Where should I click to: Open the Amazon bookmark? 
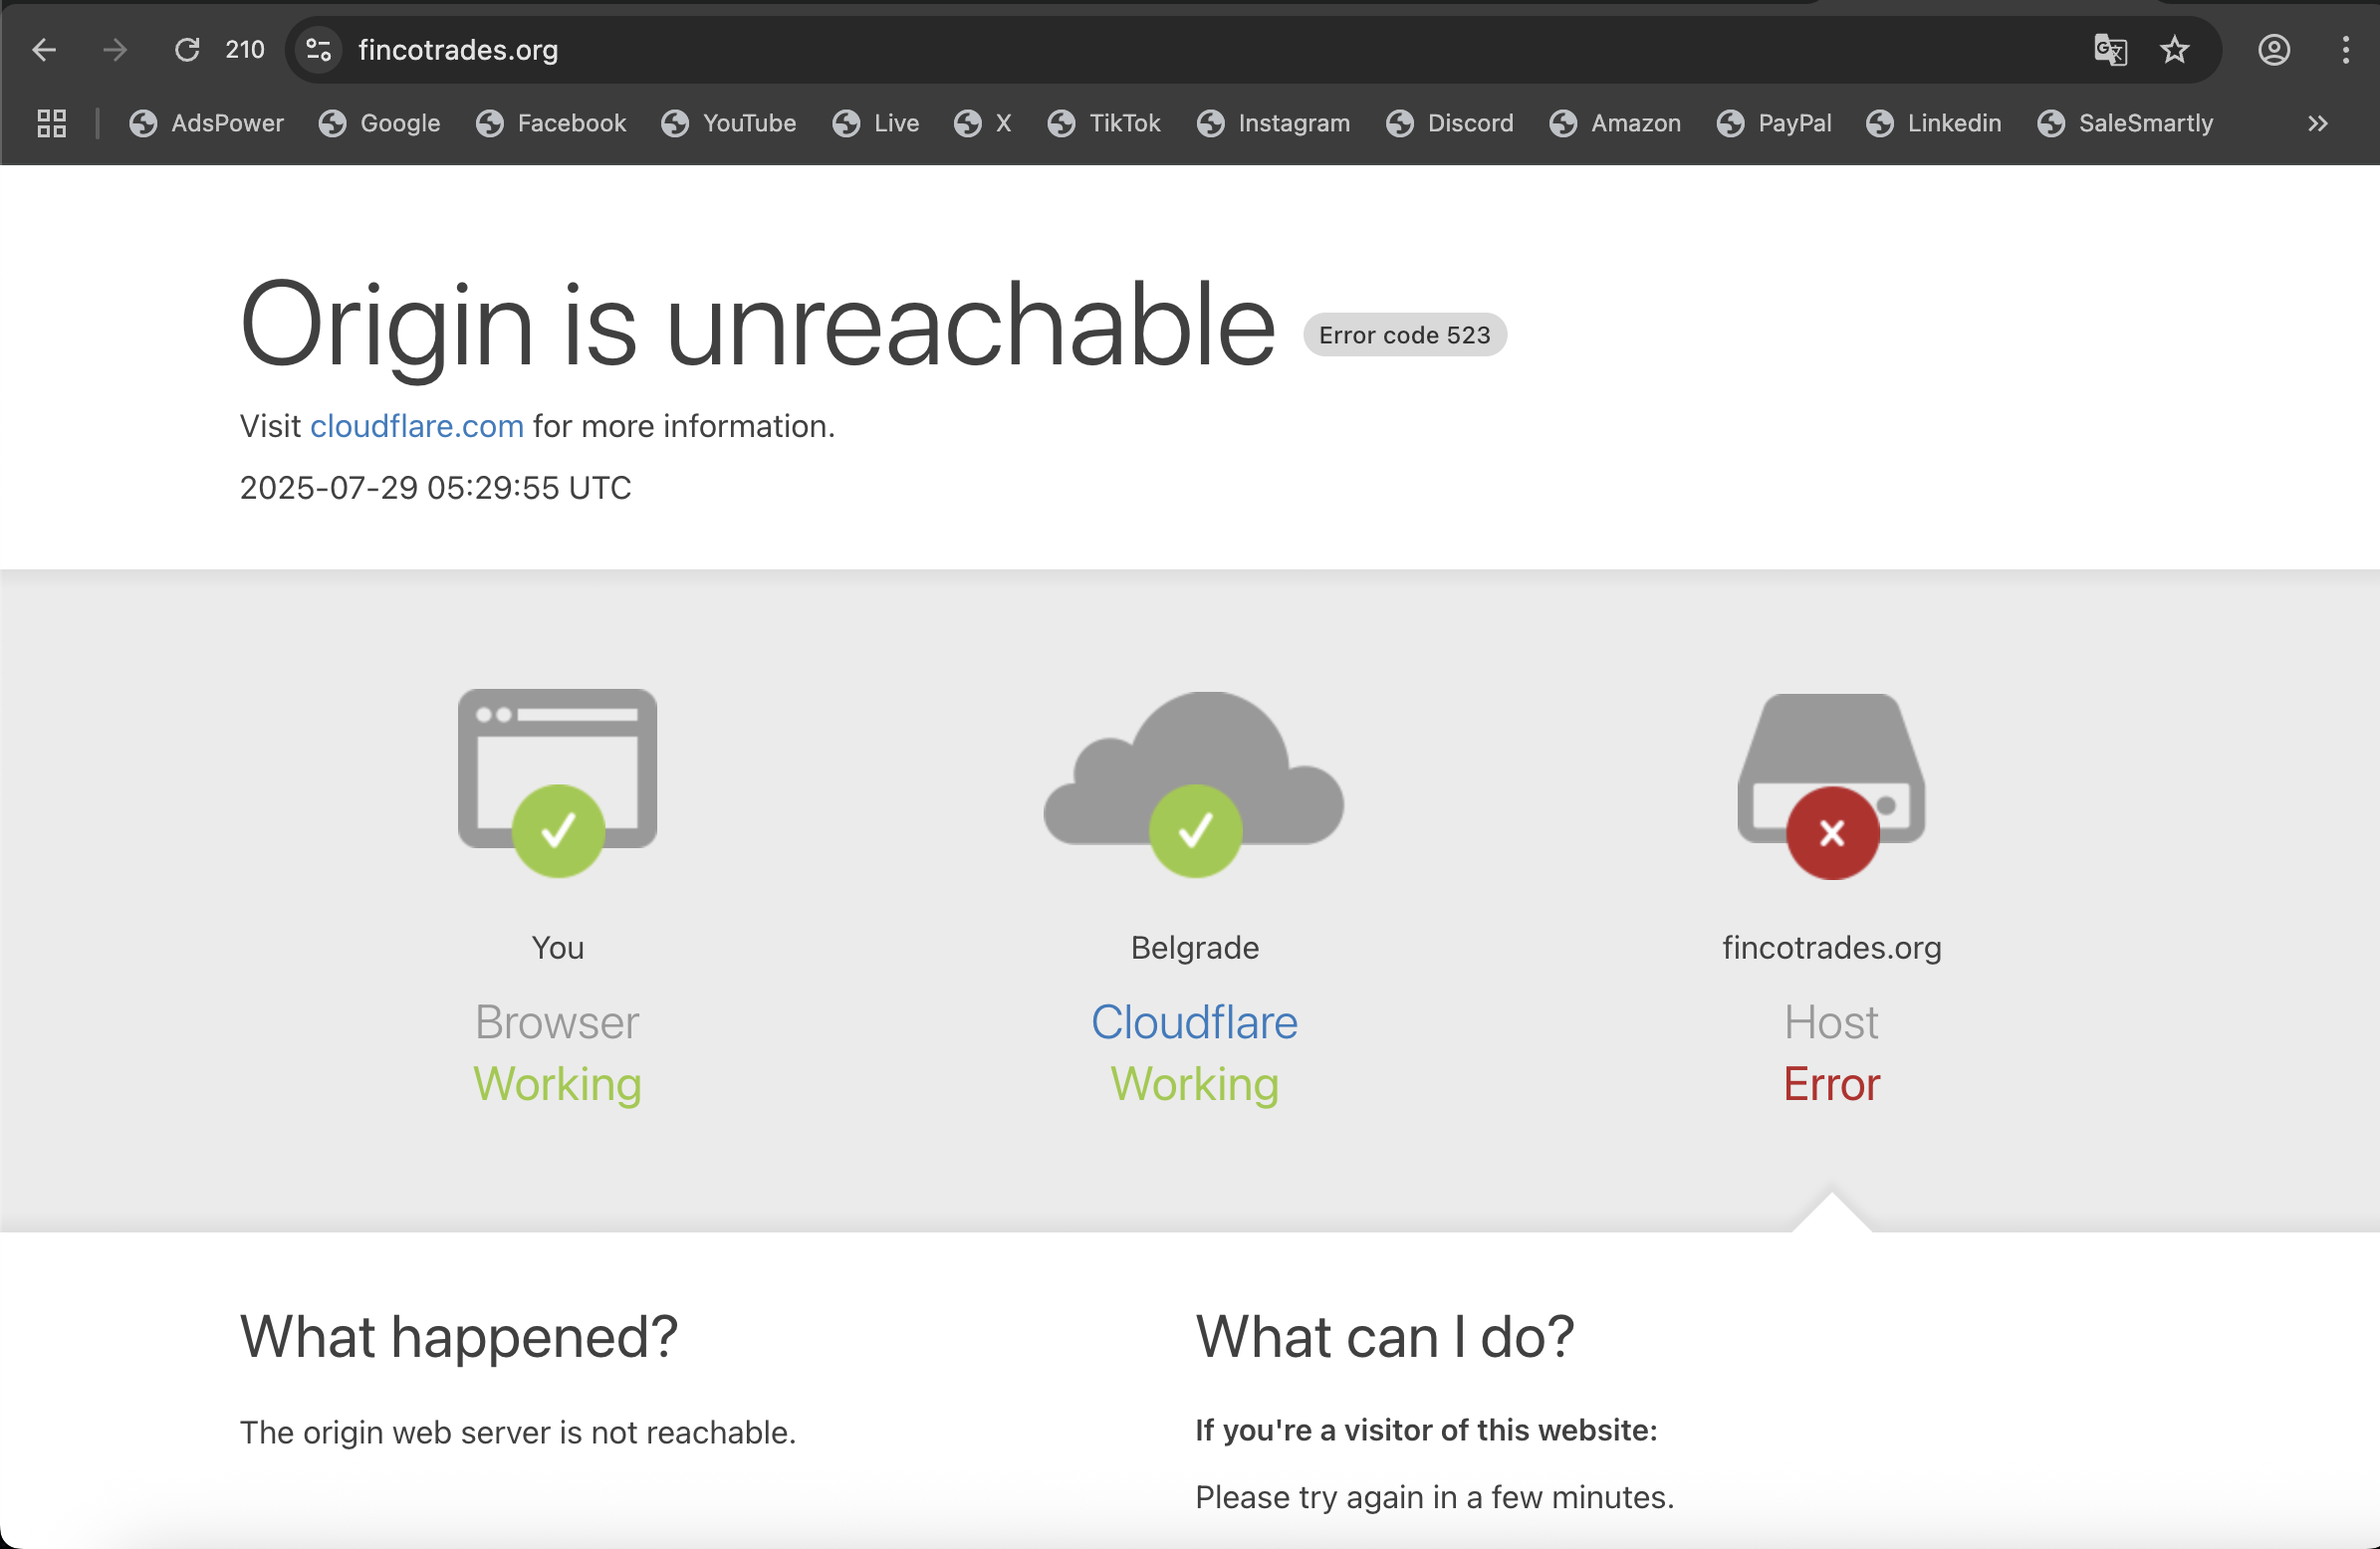[x=1615, y=123]
